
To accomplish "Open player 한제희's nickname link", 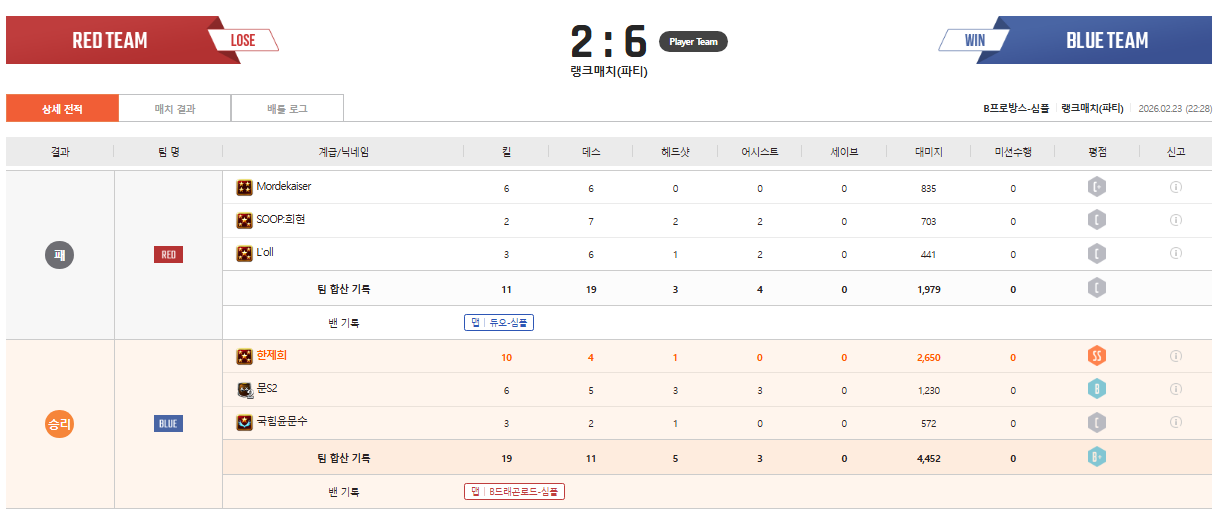I will (x=272, y=355).
